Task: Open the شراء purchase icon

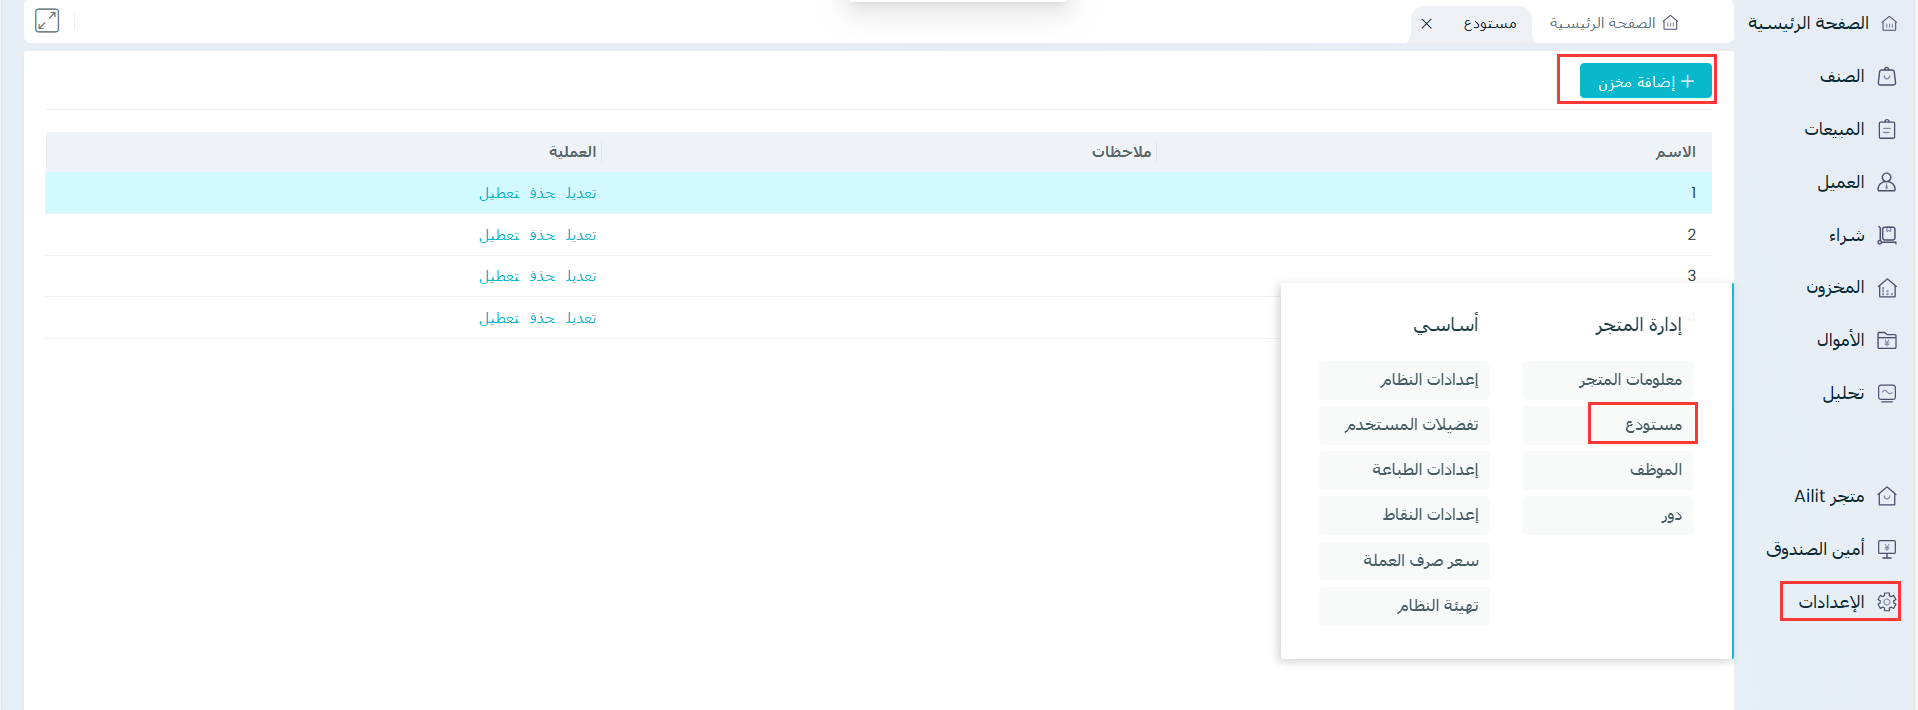Action: [x=1887, y=235]
